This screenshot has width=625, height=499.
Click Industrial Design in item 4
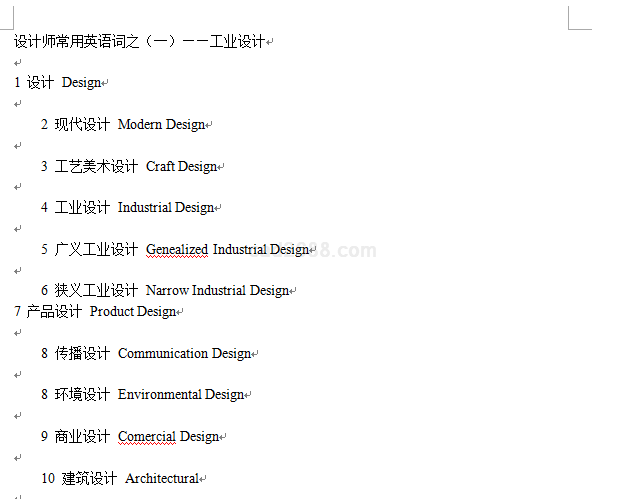(166, 208)
